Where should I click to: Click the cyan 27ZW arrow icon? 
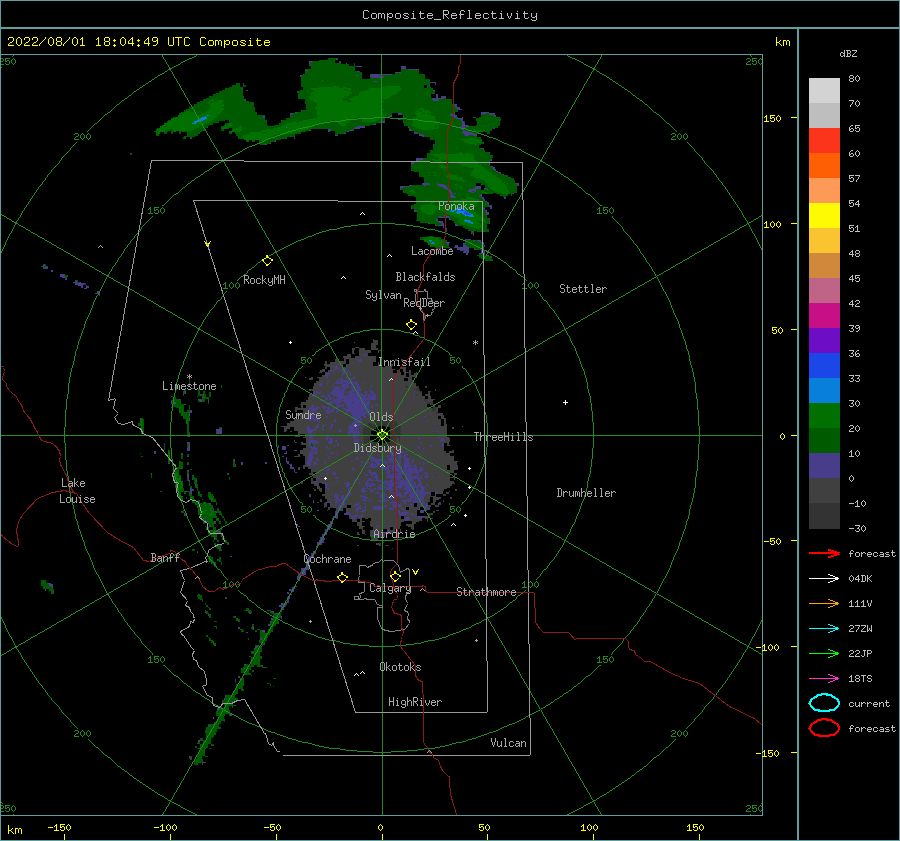point(824,629)
